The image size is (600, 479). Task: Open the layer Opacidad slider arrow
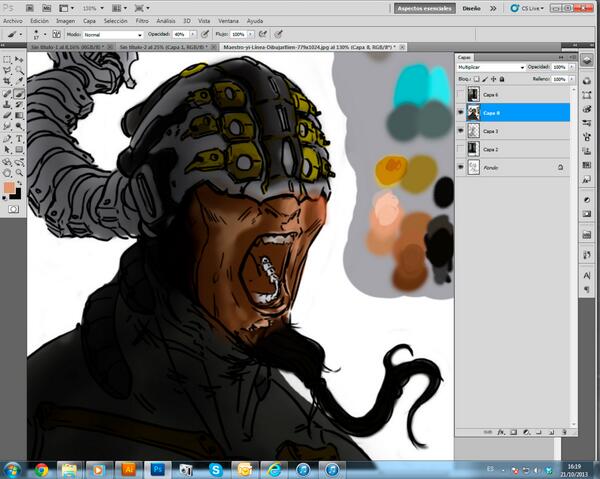coord(572,67)
